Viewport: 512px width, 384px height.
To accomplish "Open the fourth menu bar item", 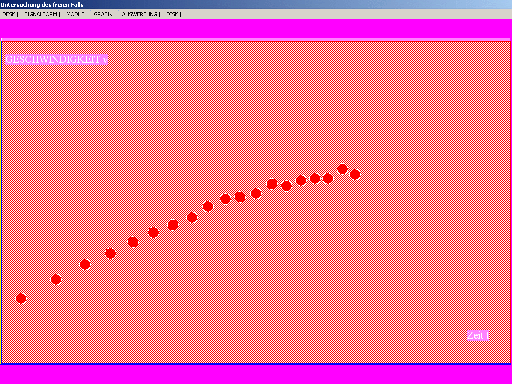I will (x=103, y=14).
